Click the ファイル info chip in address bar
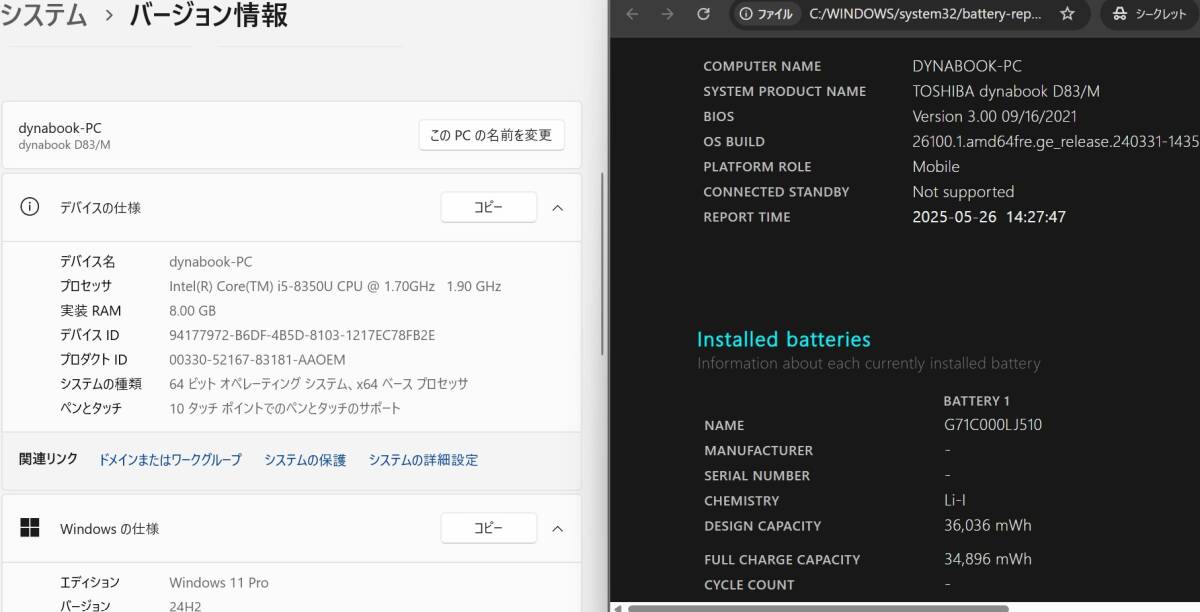This screenshot has height=612, width=1200. pyautogui.click(x=766, y=14)
